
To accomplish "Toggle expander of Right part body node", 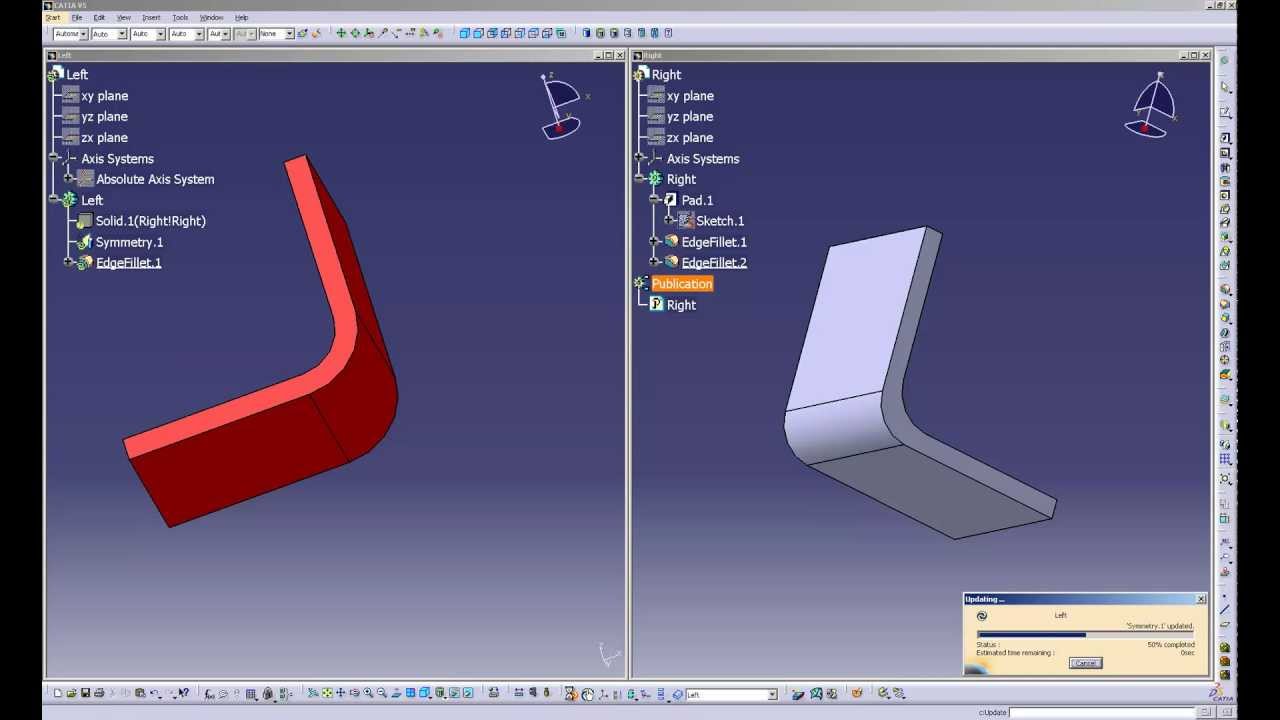I will tap(639, 179).
